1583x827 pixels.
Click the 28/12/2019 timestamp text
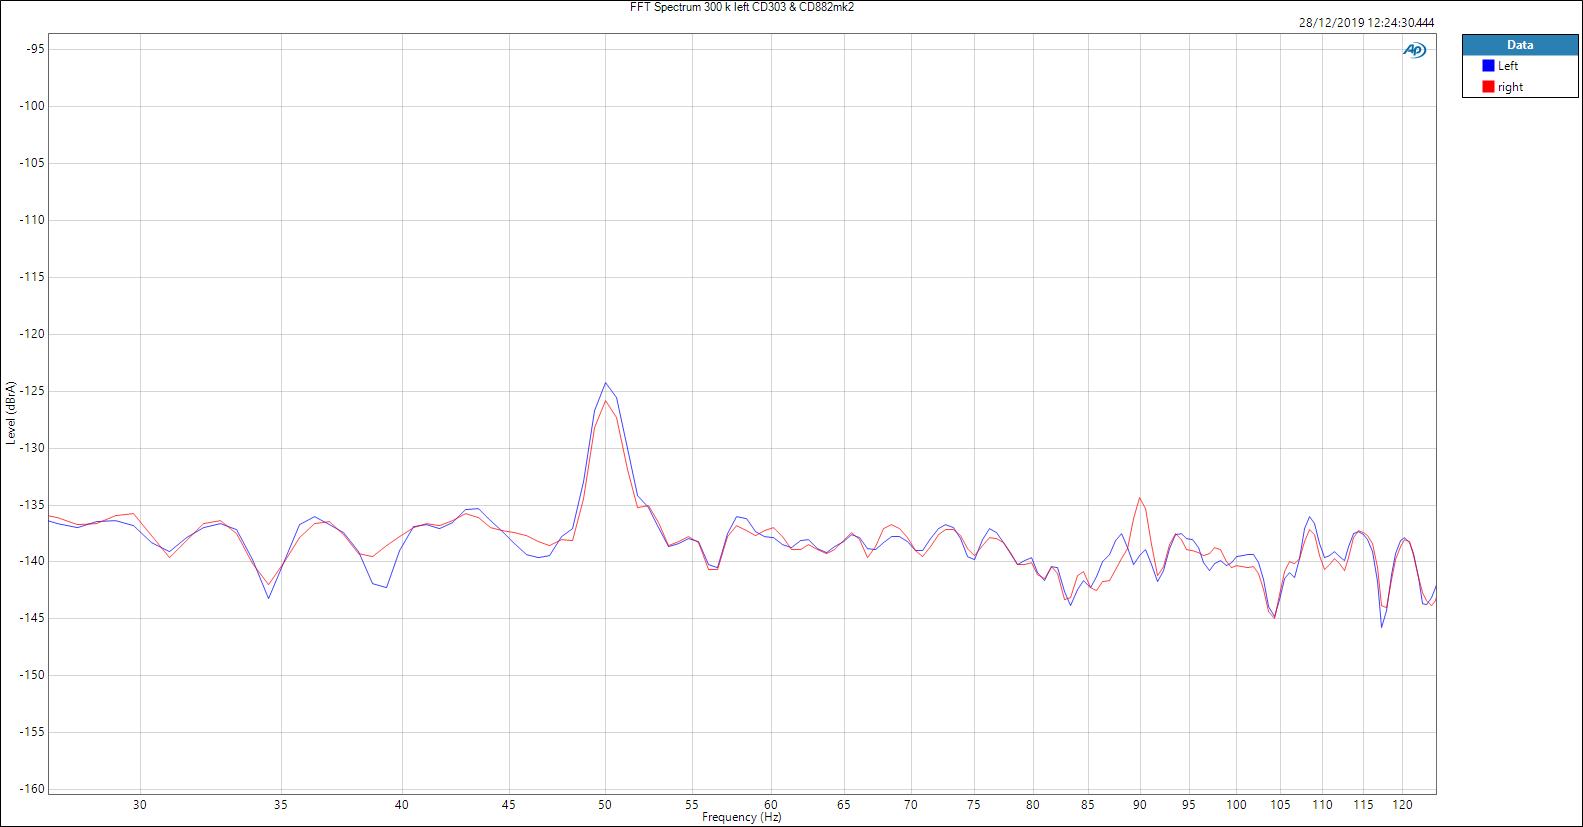point(1368,23)
